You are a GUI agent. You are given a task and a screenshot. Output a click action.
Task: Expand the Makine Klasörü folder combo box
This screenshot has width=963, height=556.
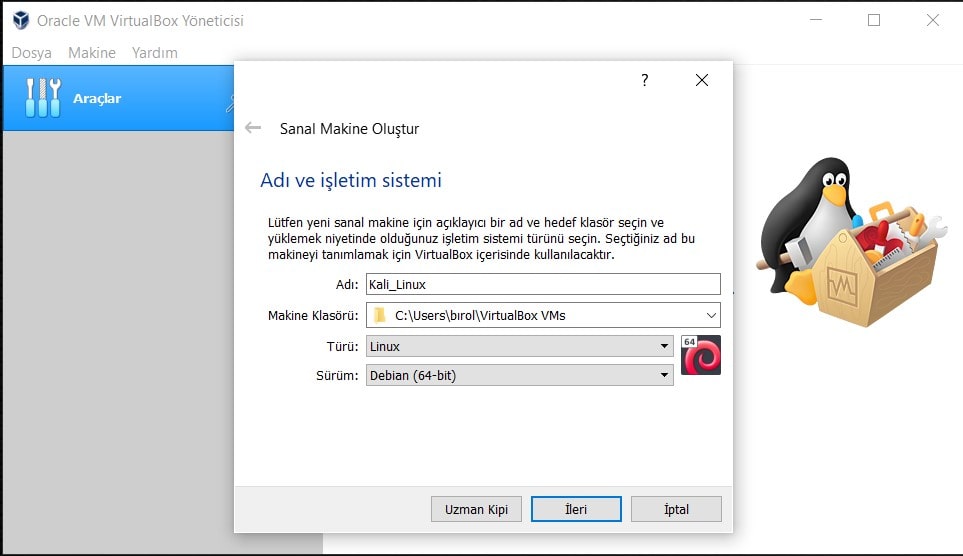711,315
